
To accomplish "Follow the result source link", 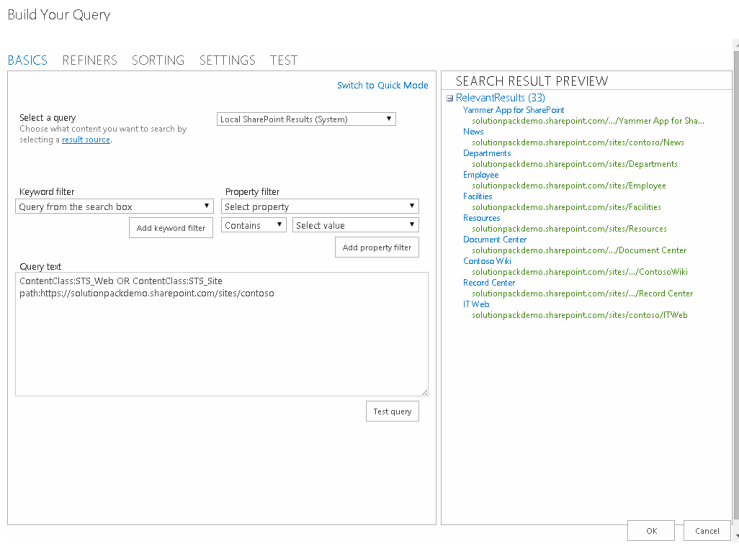I will coord(86,140).
